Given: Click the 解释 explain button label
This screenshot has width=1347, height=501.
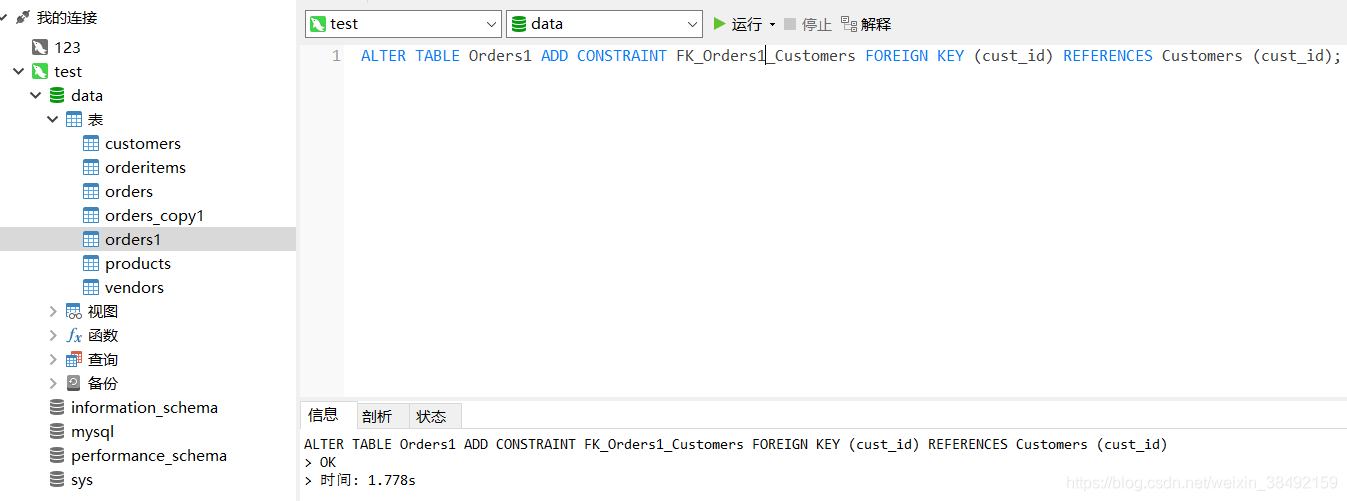Looking at the screenshot, I should 876,24.
